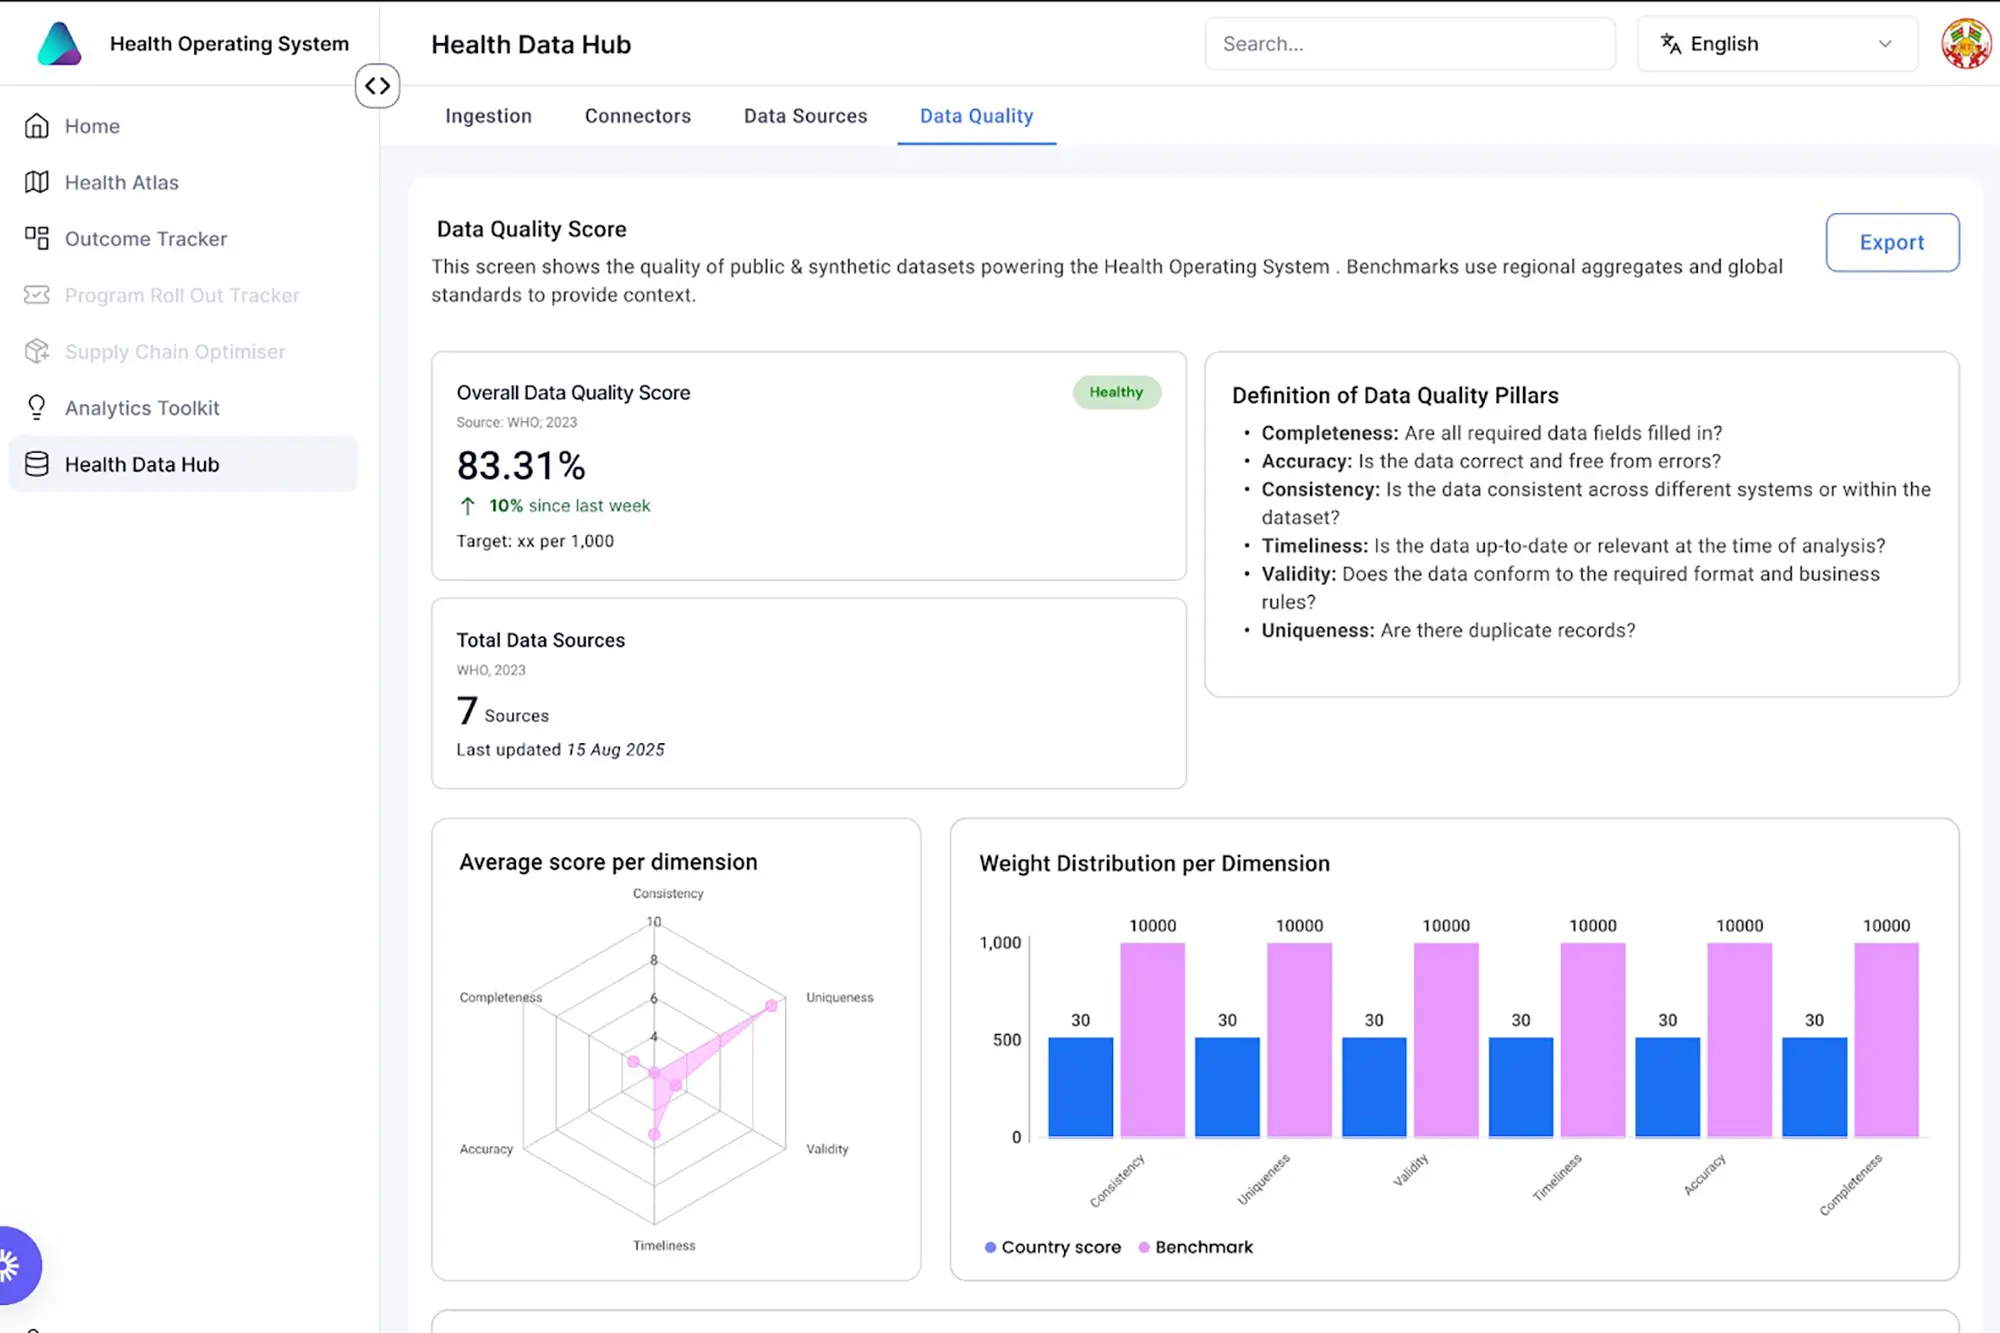Click the translate icon beside English
This screenshot has height=1333, width=2000.
(1670, 44)
